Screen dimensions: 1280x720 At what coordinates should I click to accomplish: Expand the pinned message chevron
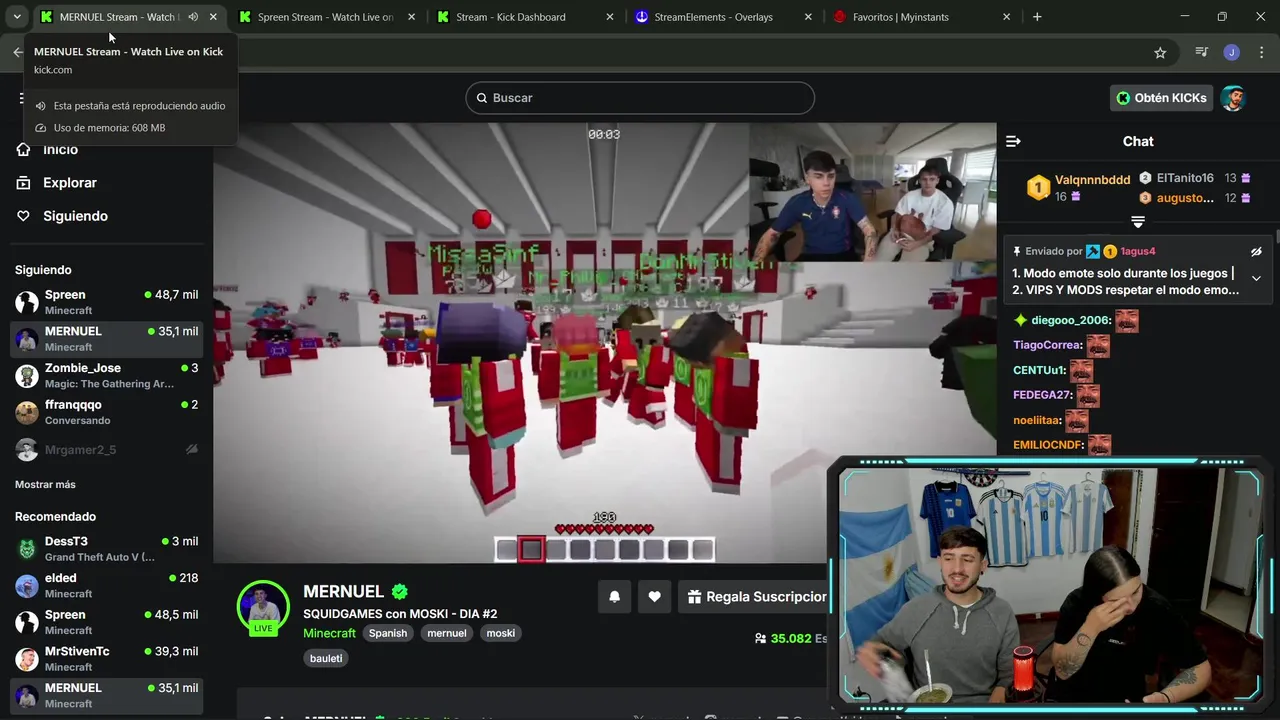pyautogui.click(x=1256, y=279)
